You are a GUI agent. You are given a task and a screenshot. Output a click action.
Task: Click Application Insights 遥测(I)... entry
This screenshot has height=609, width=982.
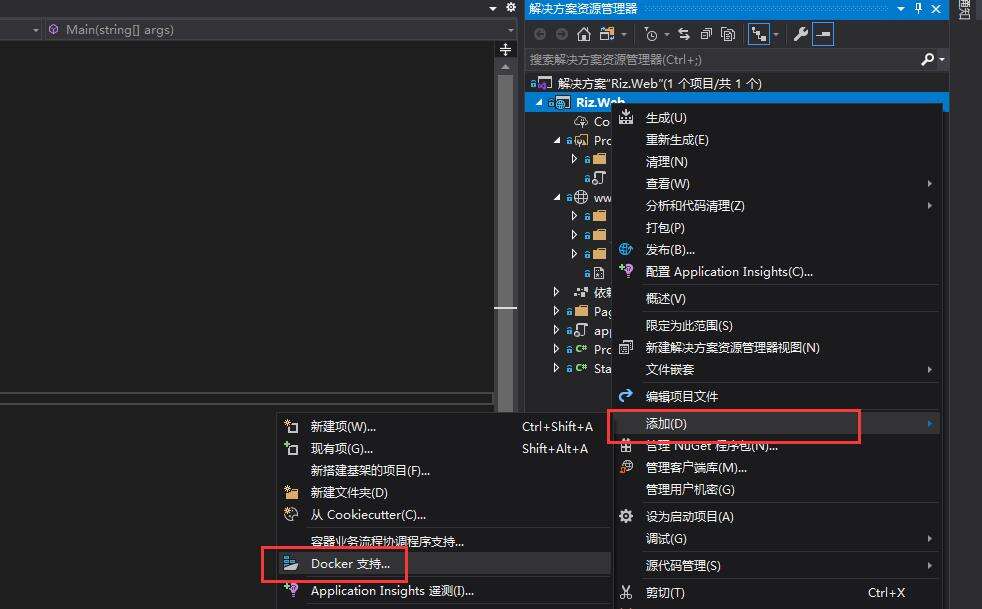click(444, 591)
